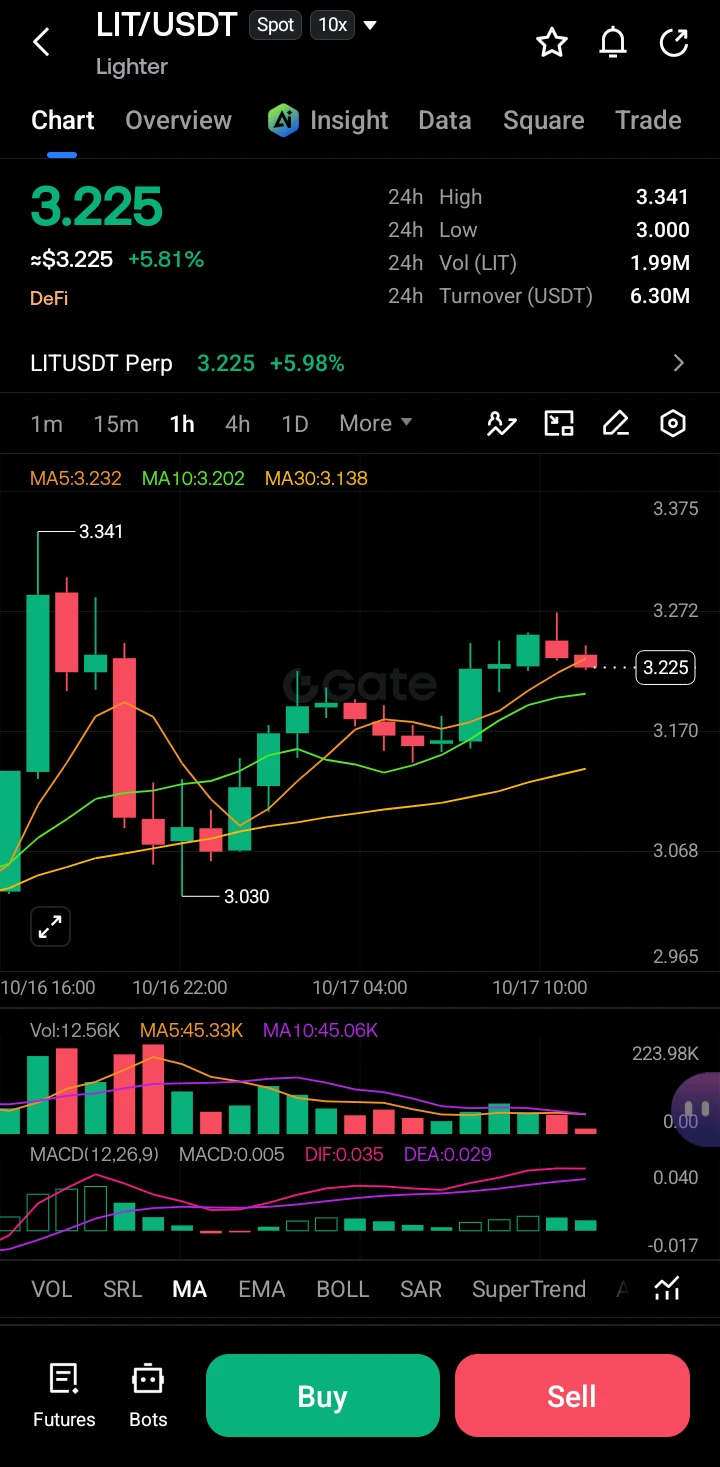Image resolution: width=720 pixels, height=1467 pixels.
Task: Select the 1D timeframe
Action: 295,424
